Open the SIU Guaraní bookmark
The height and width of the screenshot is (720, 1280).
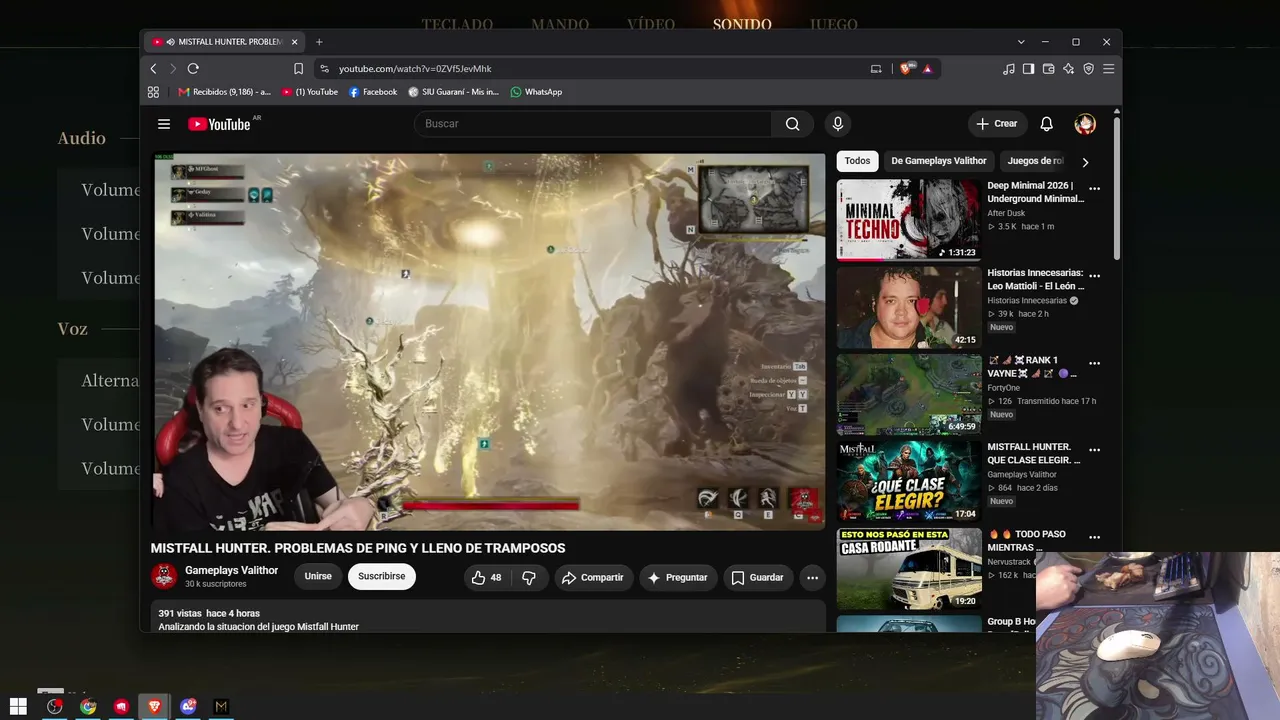coord(453,92)
